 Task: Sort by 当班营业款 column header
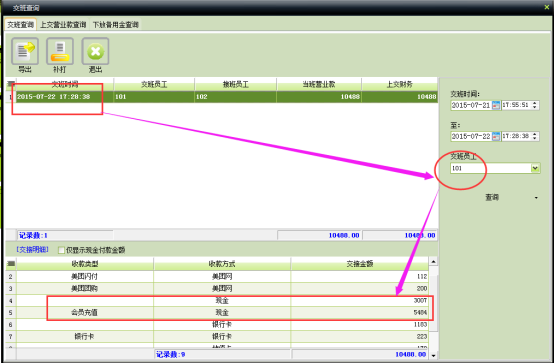319,84
